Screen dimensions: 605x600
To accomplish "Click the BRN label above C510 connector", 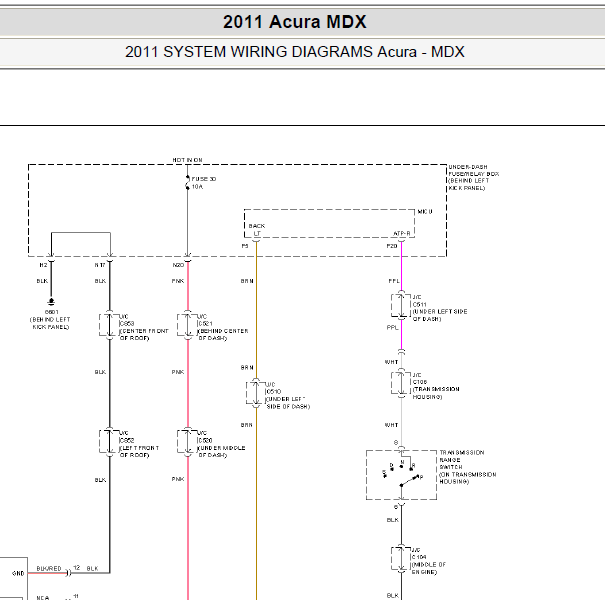I will point(247,368).
